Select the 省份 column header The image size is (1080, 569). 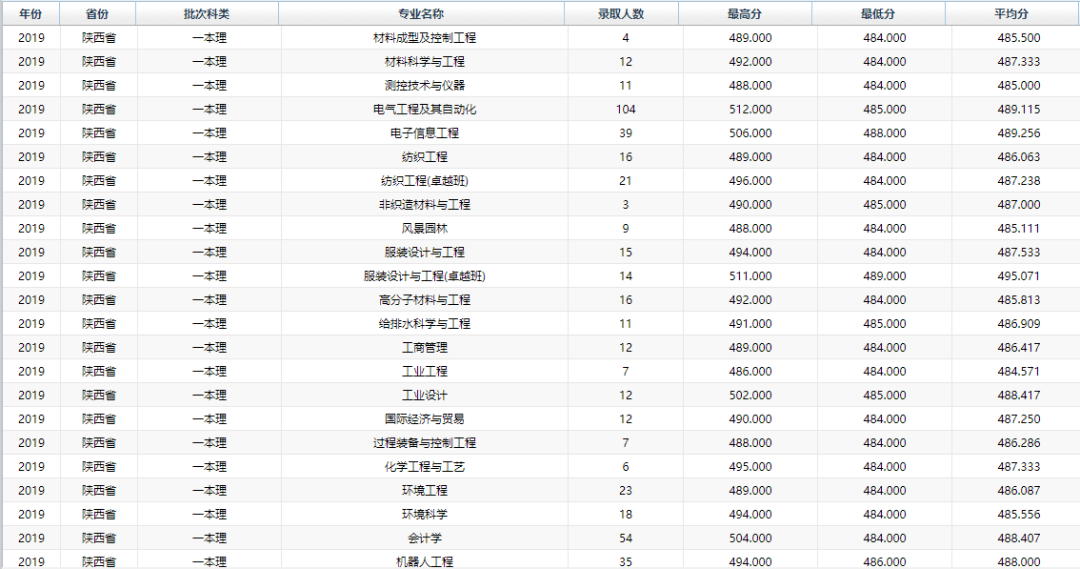click(x=97, y=14)
